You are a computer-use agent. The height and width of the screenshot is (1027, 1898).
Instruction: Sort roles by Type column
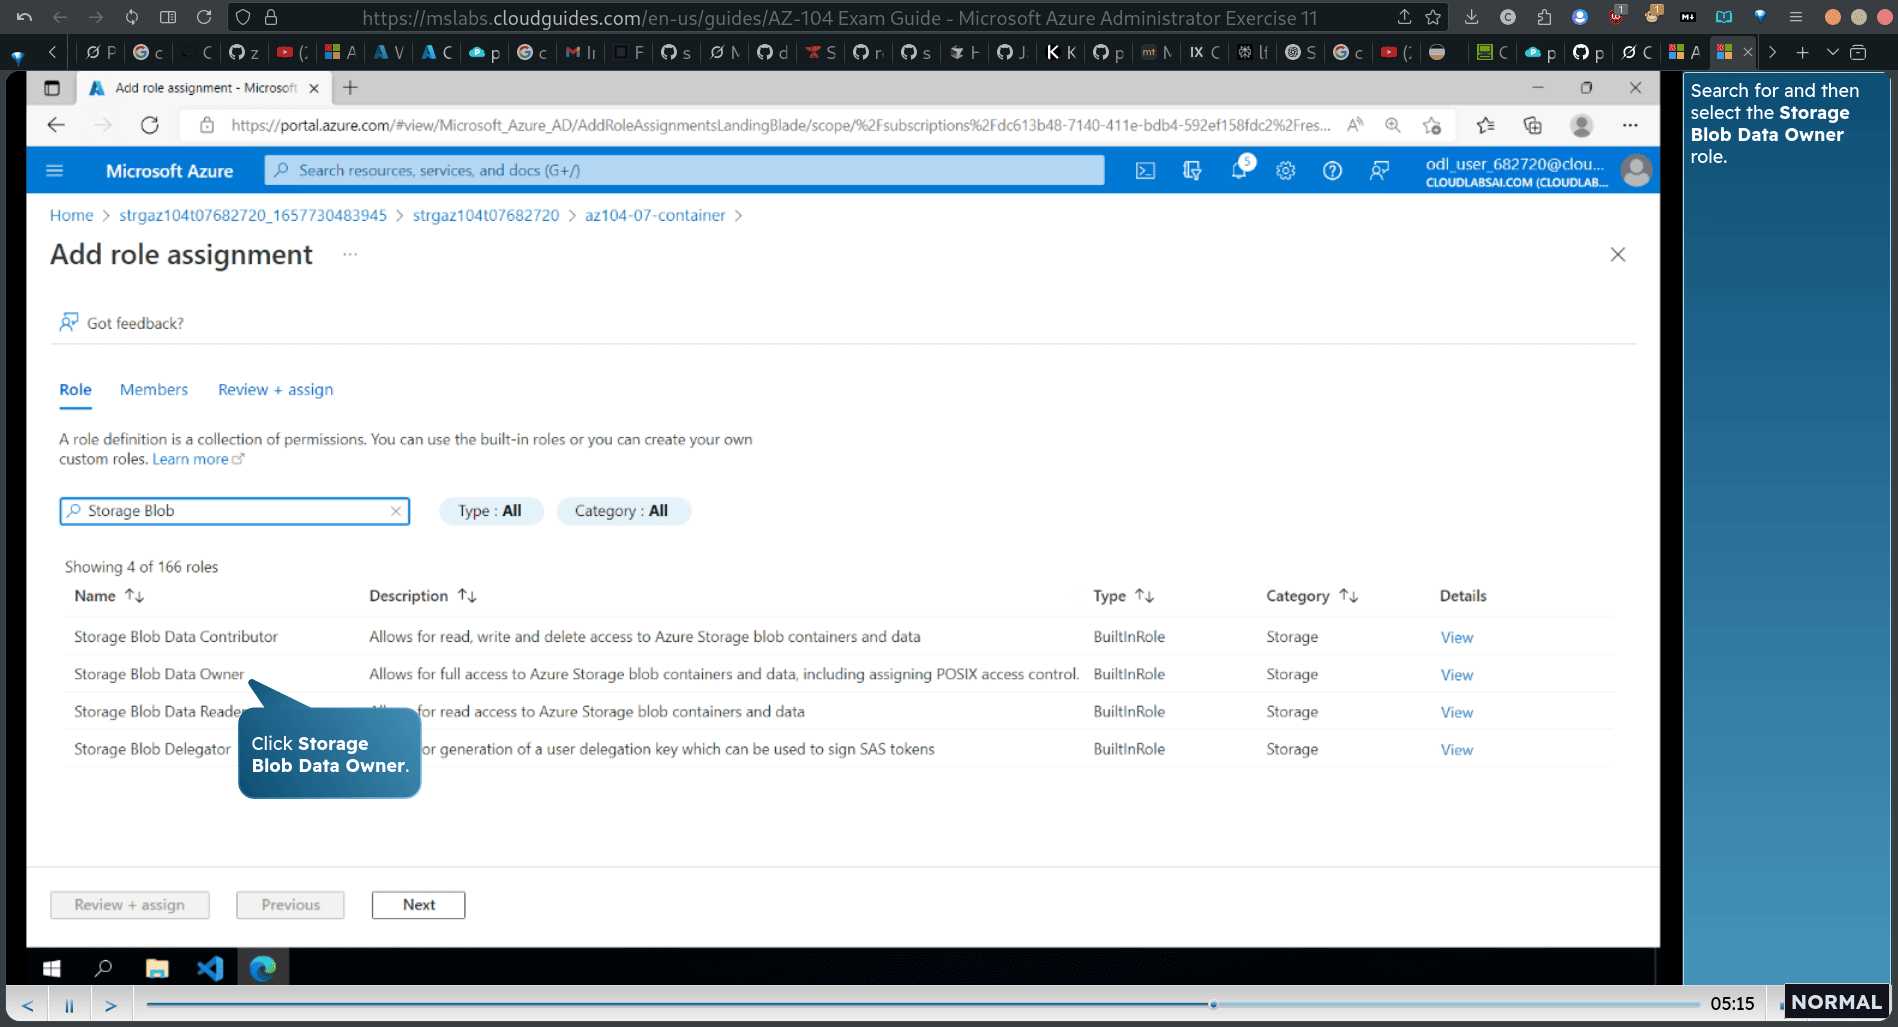tap(1123, 596)
